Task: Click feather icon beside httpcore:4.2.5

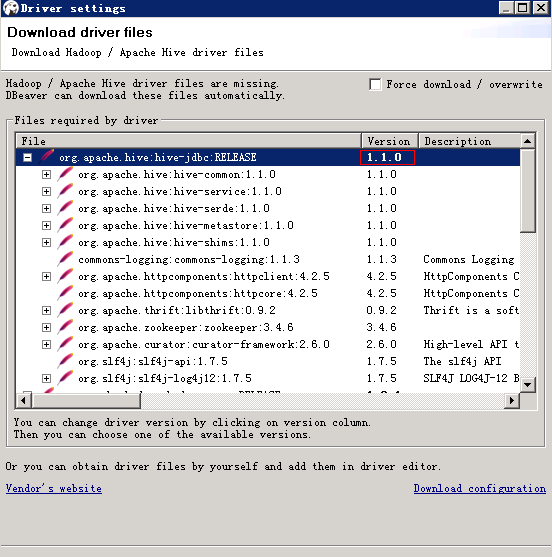Action: (65, 293)
